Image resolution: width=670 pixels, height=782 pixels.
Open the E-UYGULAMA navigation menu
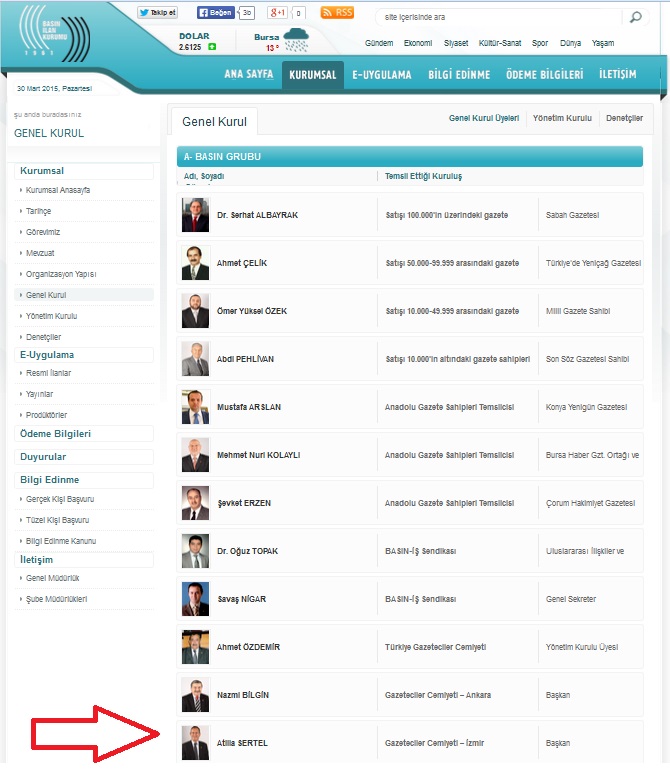click(x=381, y=75)
